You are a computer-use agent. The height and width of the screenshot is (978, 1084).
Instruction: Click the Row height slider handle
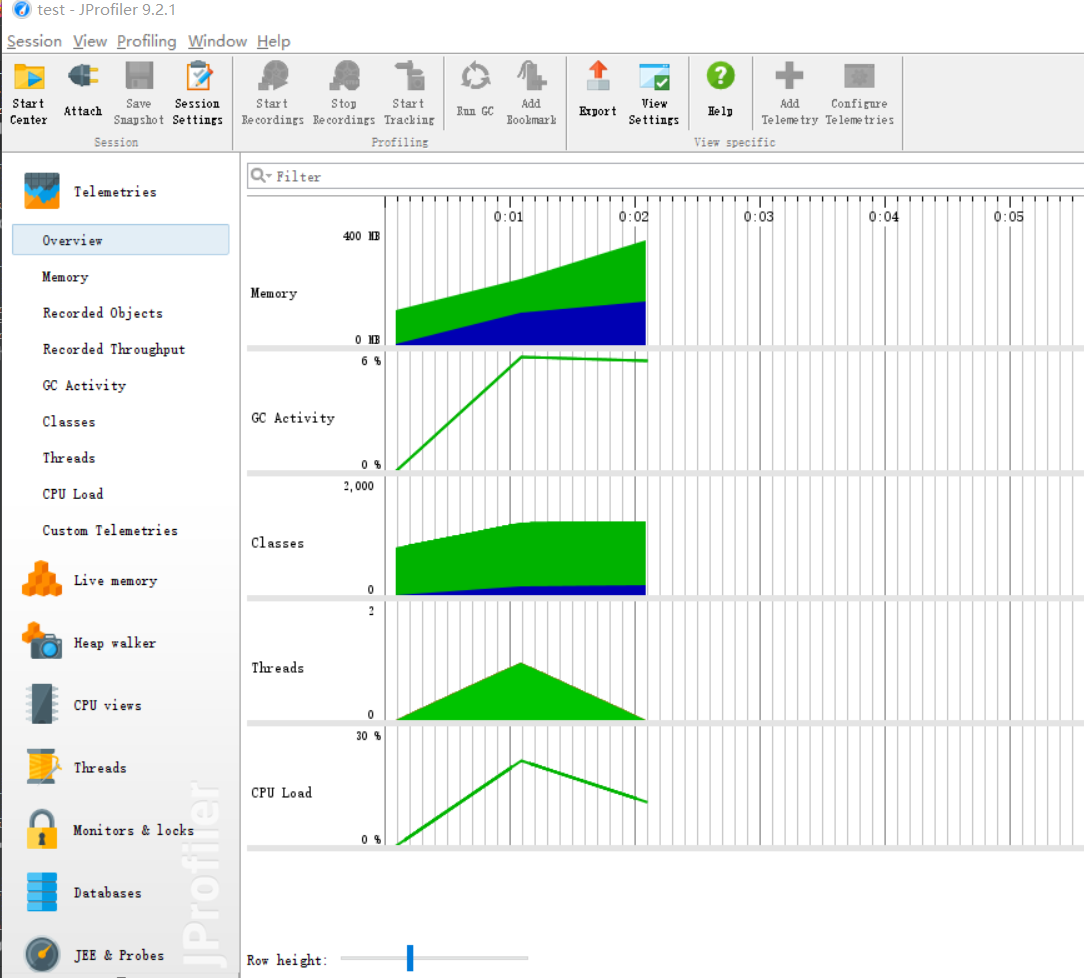click(410, 958)
